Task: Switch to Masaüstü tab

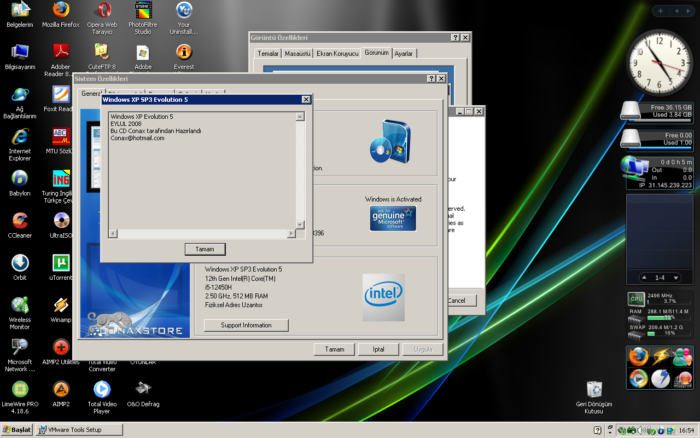Action: tap(297, 54)
